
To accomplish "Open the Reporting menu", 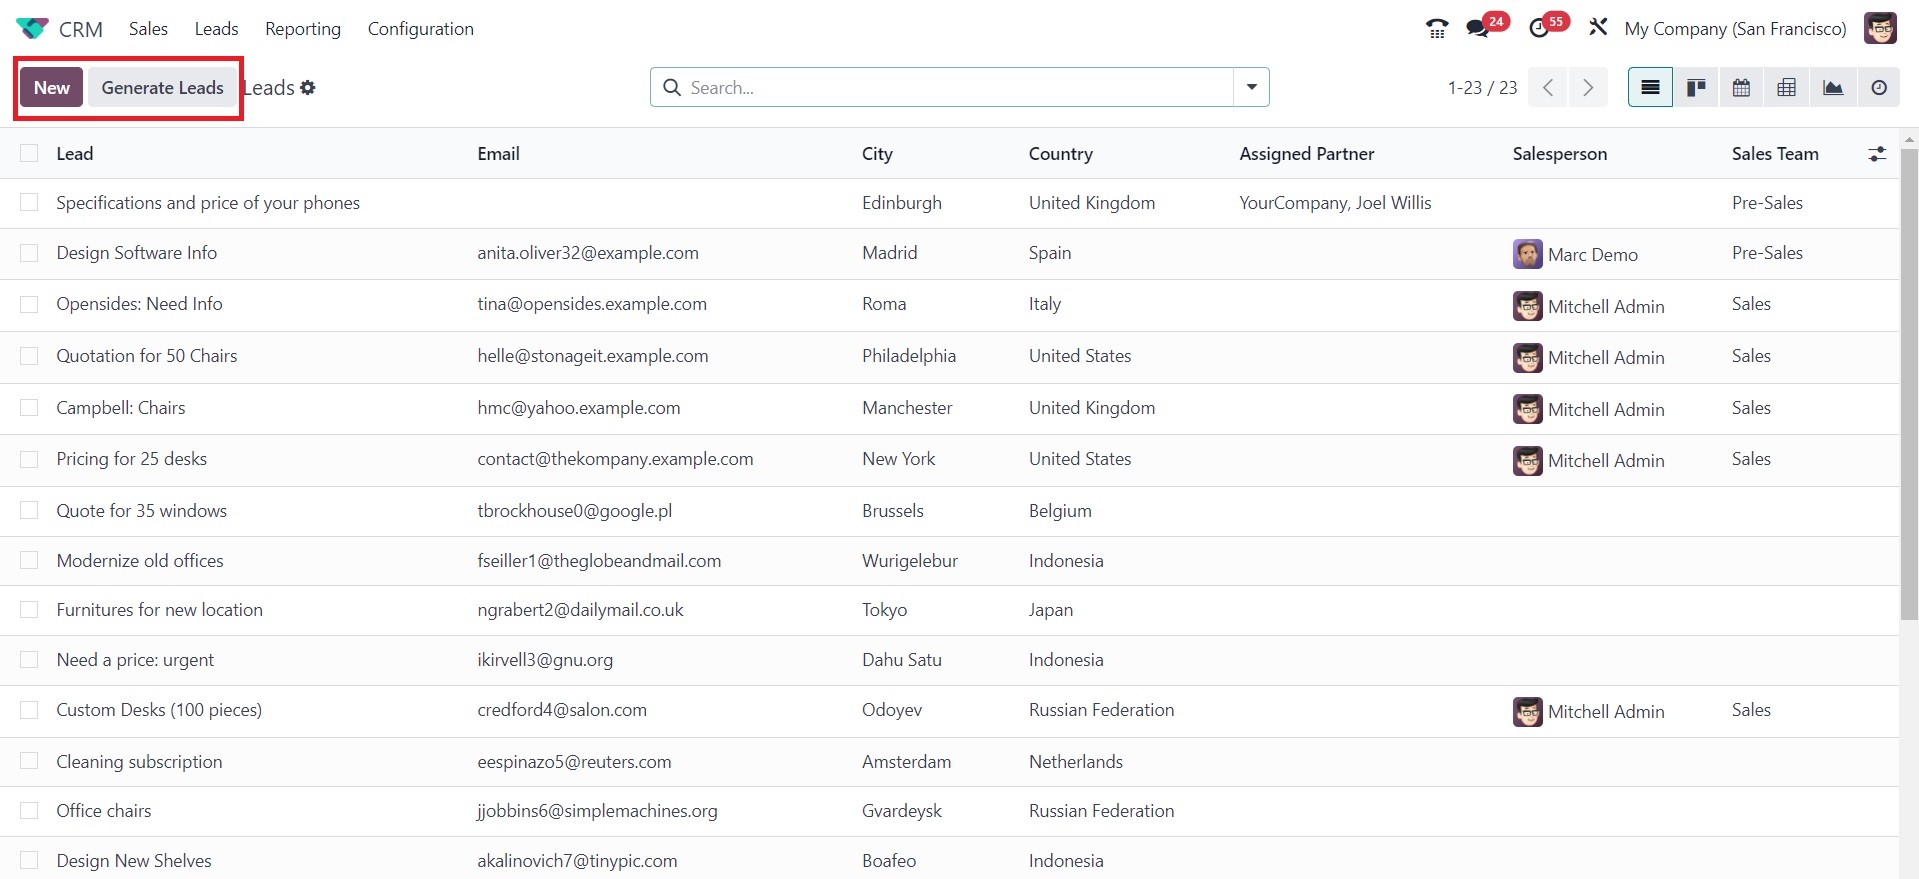I will tap(302, 29).
